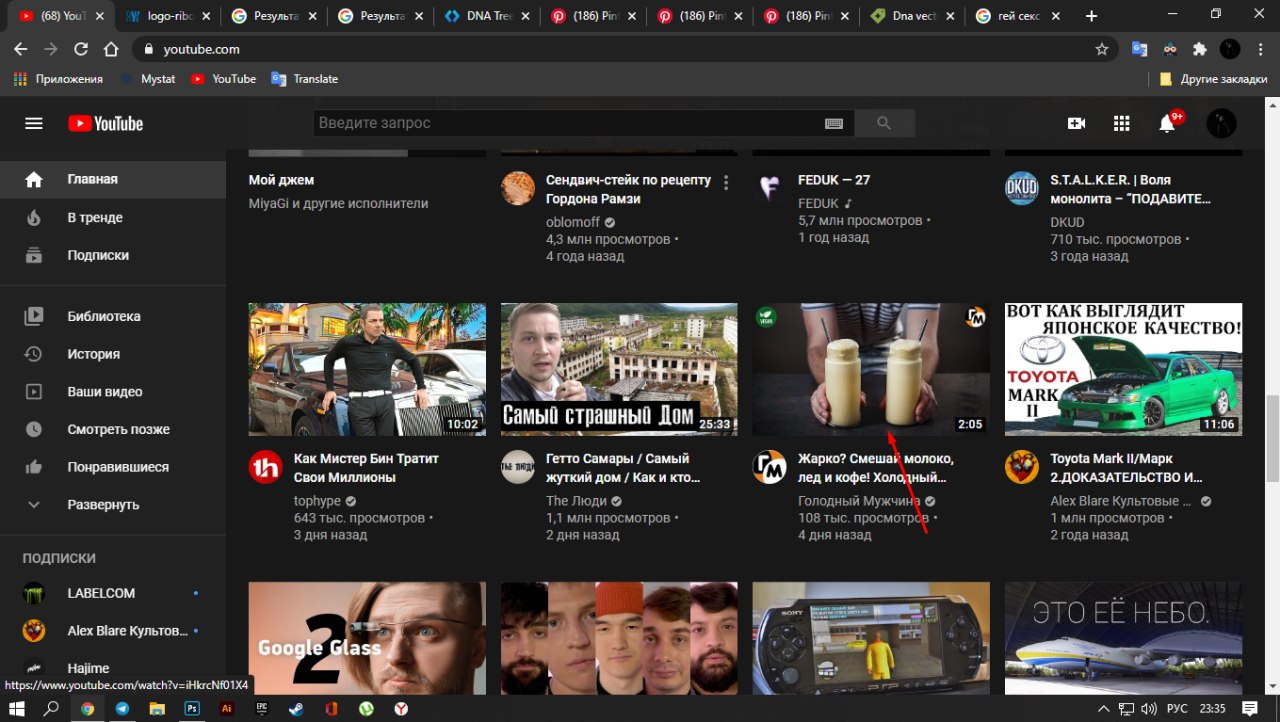The width and height of the screenshot is (1280, 722).
Task: Open oblomoff channel avatar
Action: (x=517, y=188)
